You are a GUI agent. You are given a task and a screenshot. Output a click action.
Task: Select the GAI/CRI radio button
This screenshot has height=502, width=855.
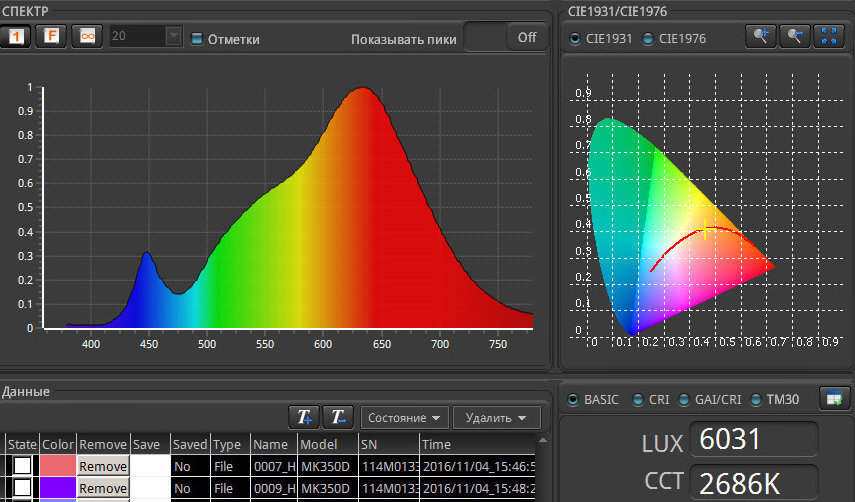tap(684, 400)
